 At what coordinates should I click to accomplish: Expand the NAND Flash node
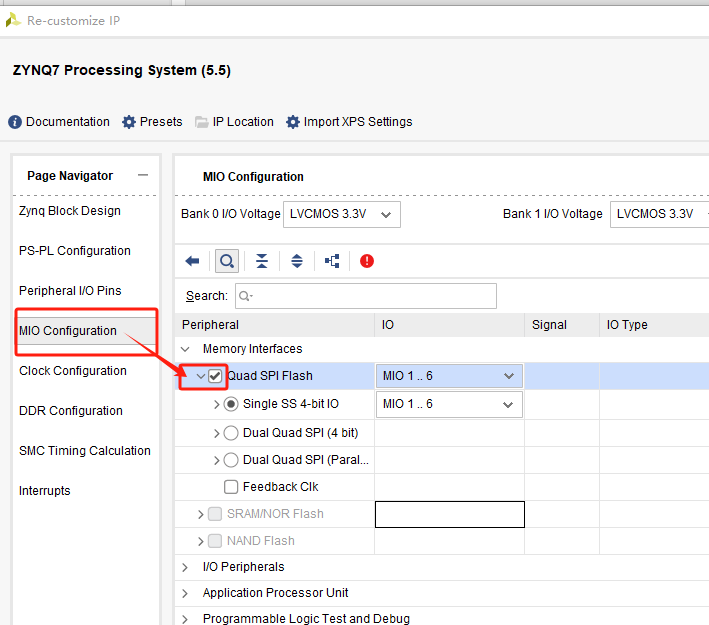201,541
